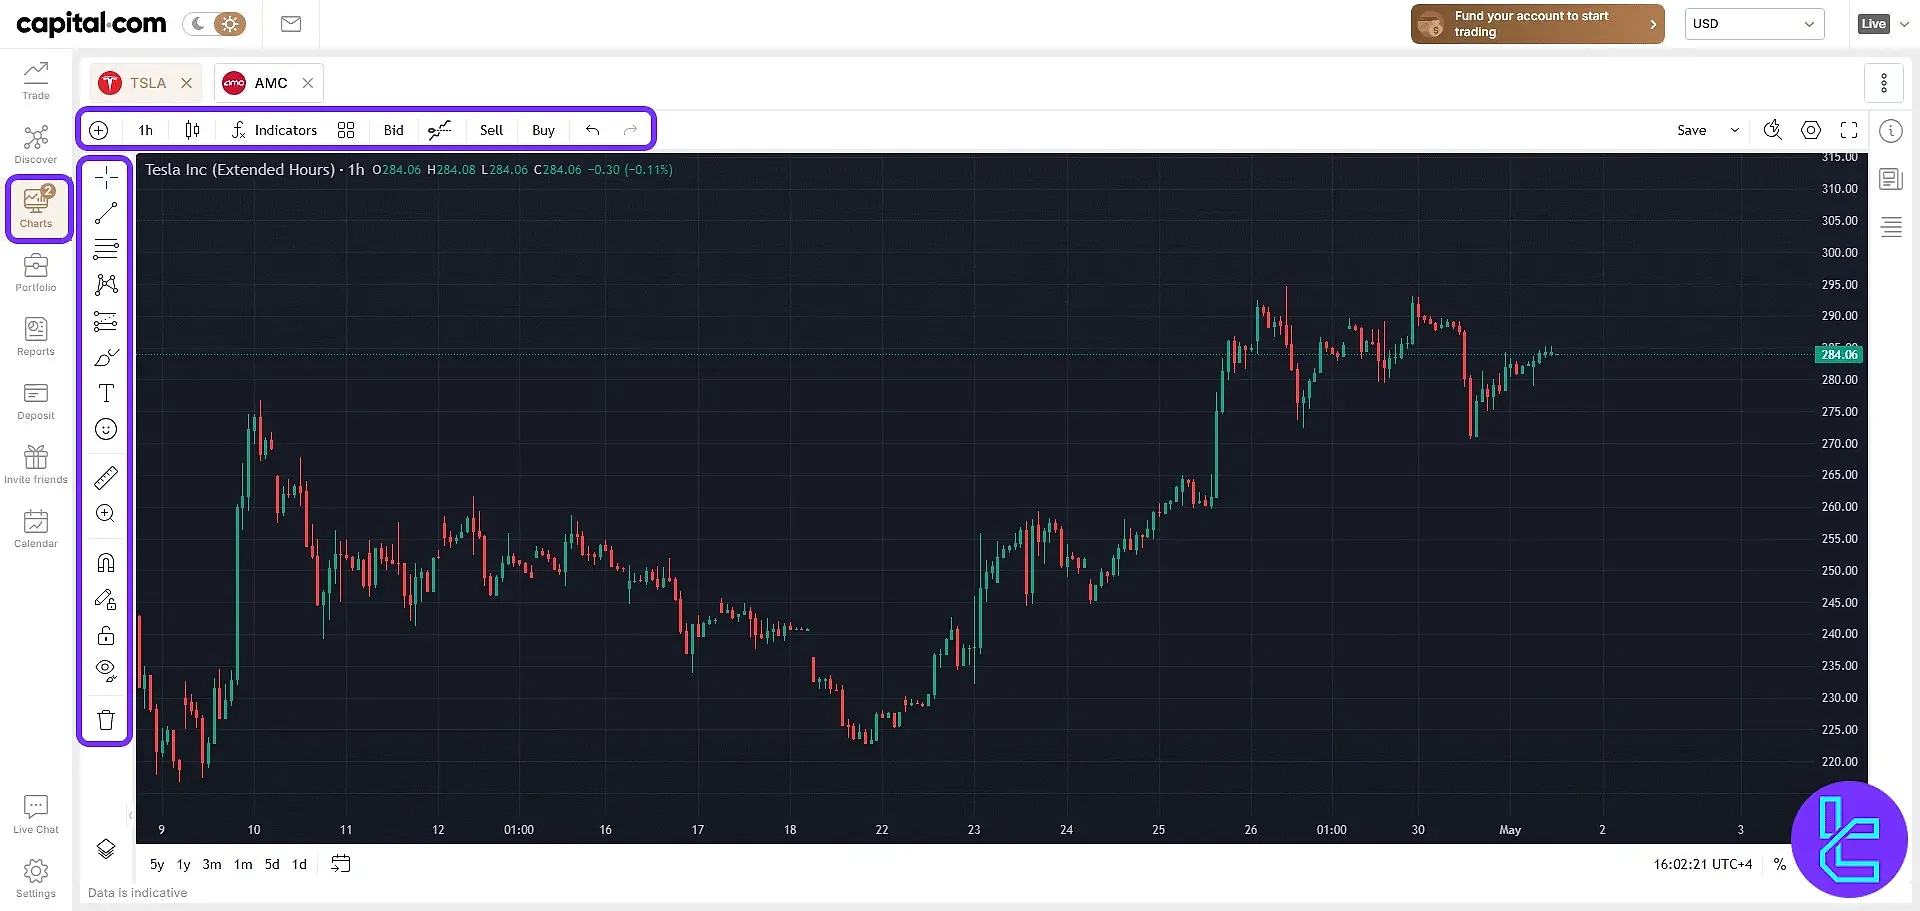The image size is (1920, 911).
Task: Activate the magnet snap mode
Action: point(106,563)
